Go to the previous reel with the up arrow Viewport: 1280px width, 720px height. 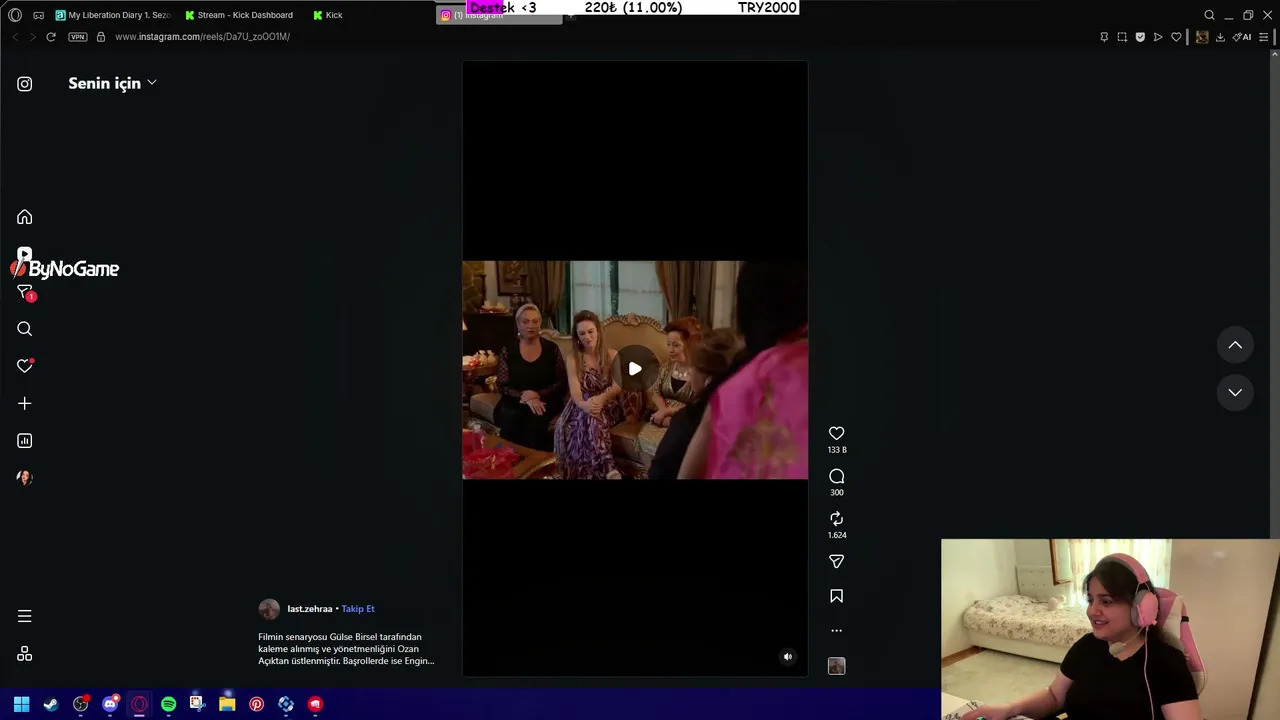[1235, 345]
